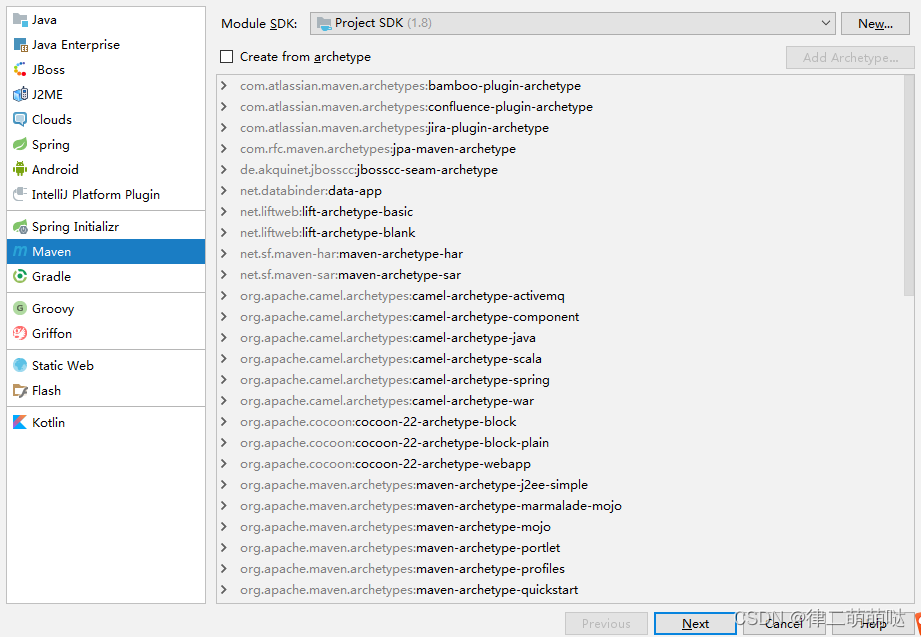Viewport: 921px width, 637px height.
Task: Expand bamboo-plugin-archetype entry
Action: (224, 86)
